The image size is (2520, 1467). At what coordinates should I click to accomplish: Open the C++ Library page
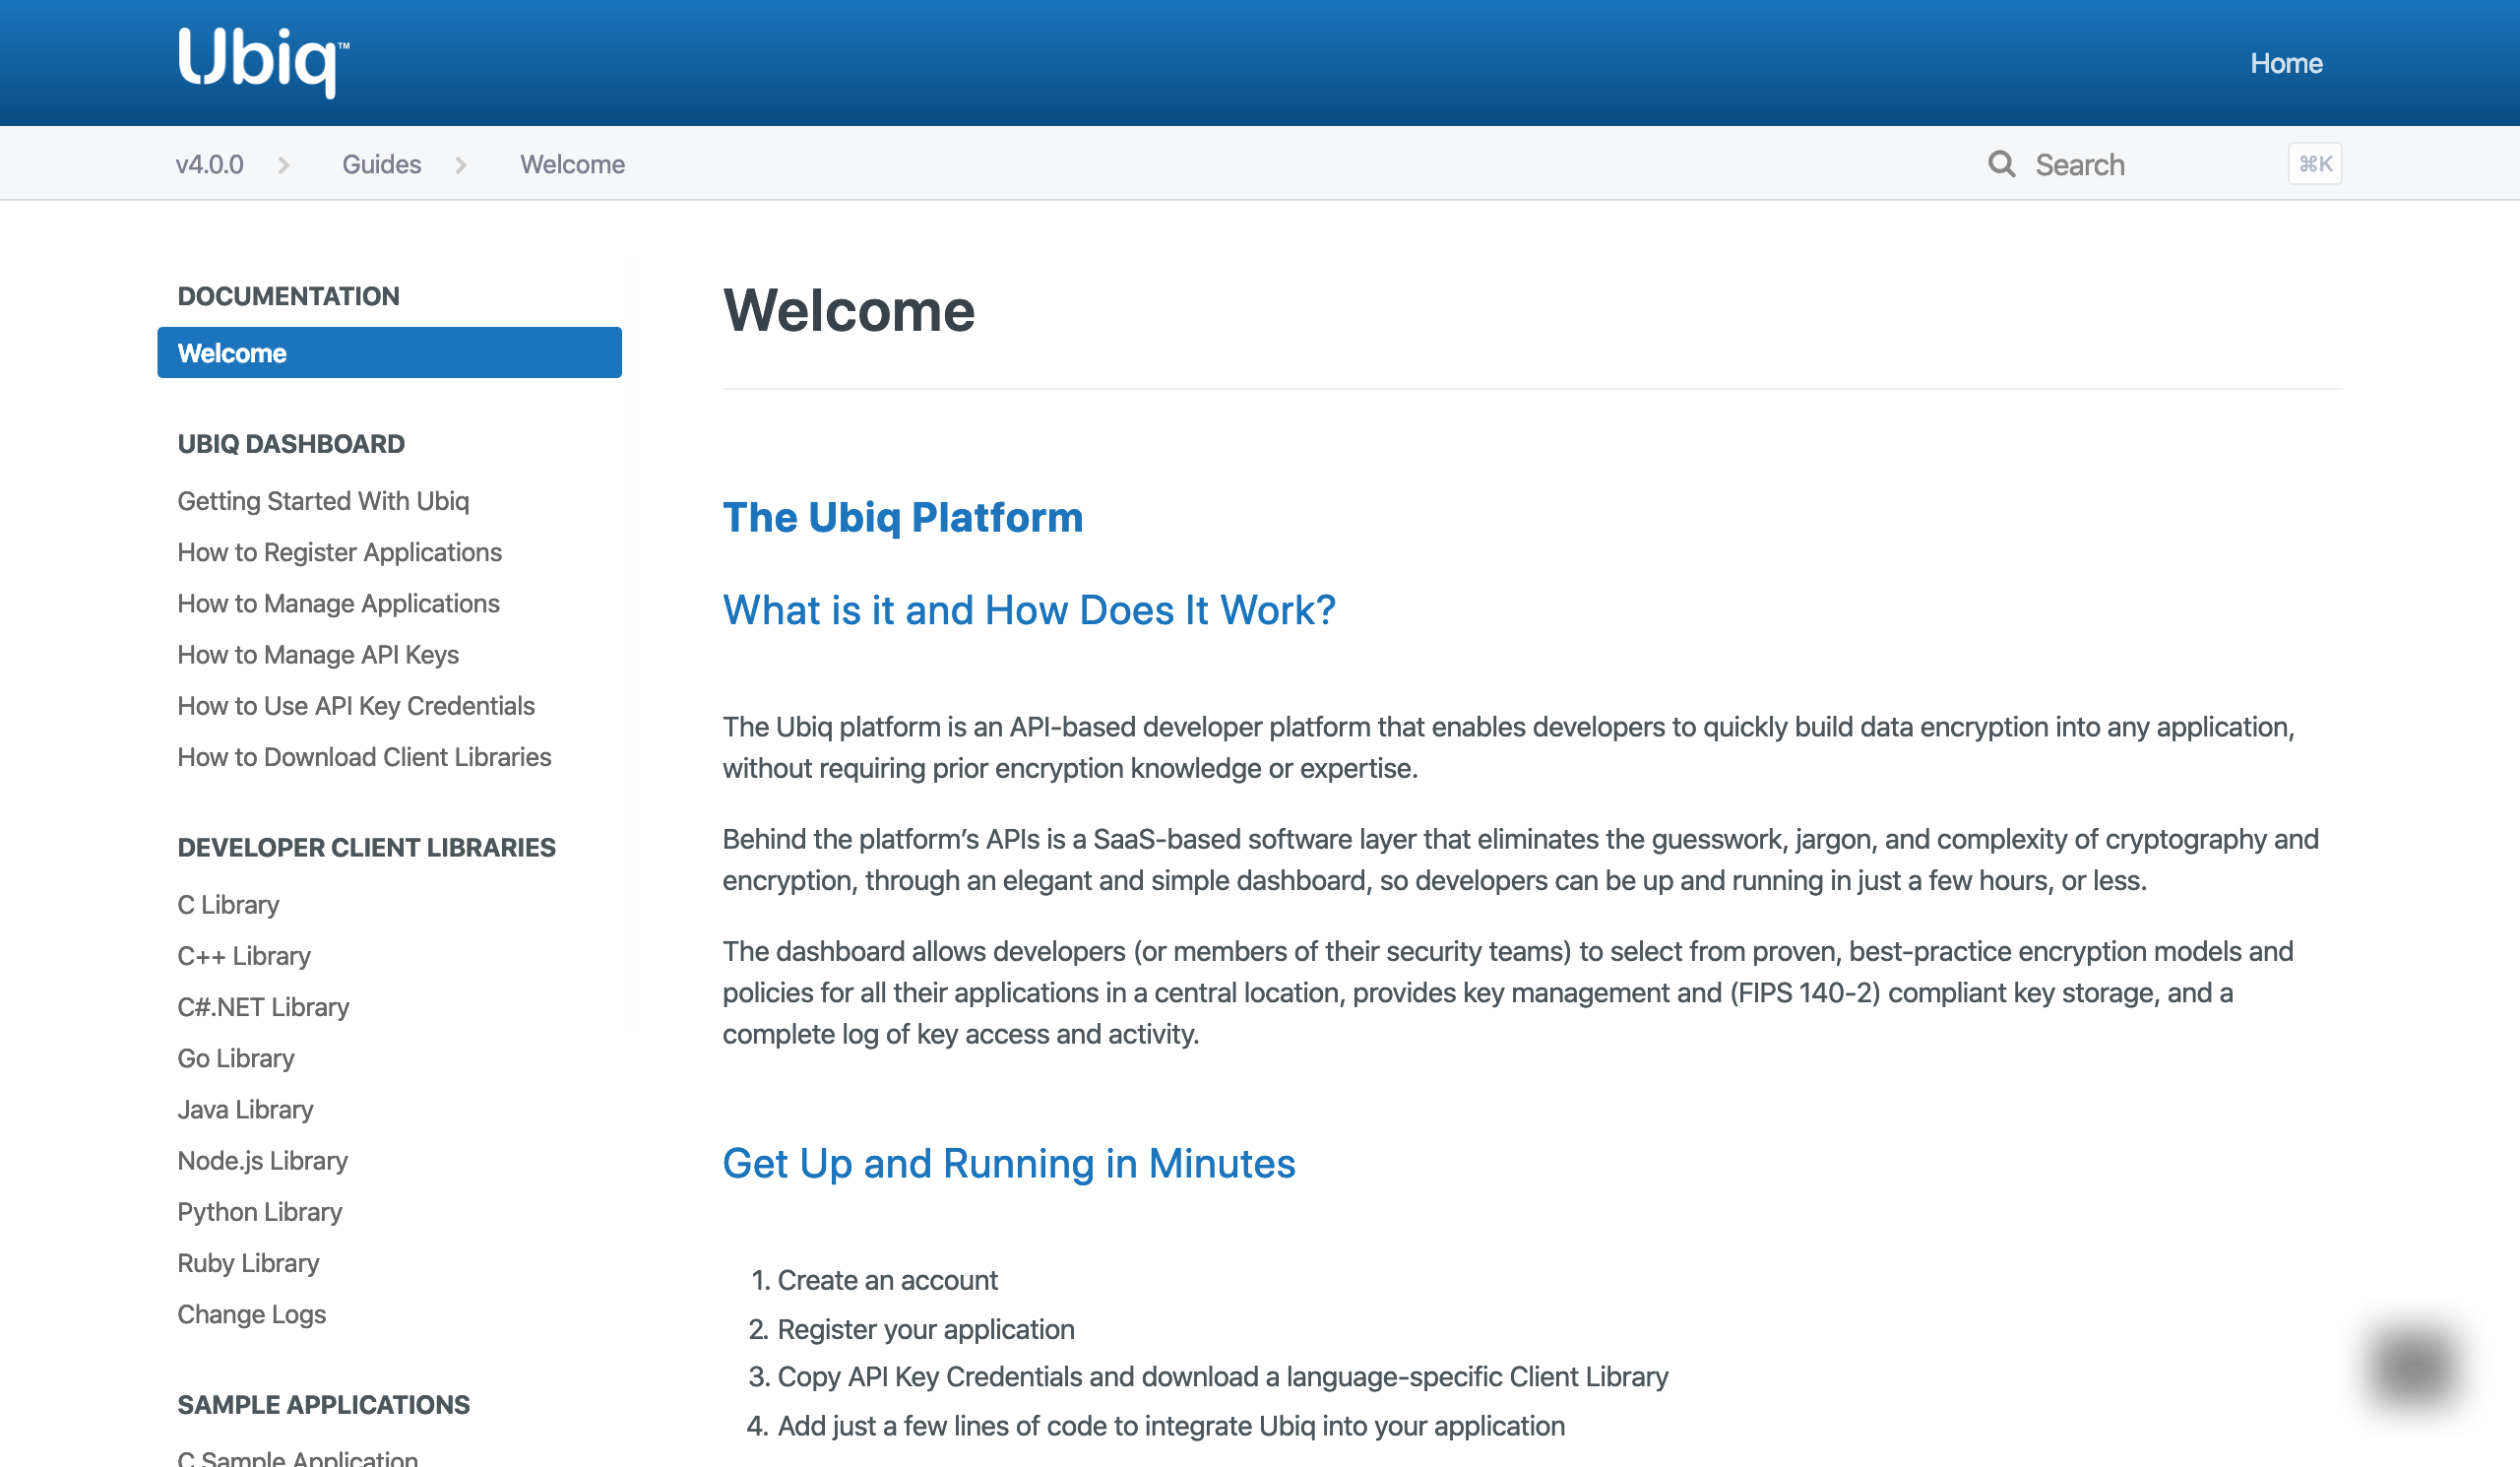click(x=244, y=956)
